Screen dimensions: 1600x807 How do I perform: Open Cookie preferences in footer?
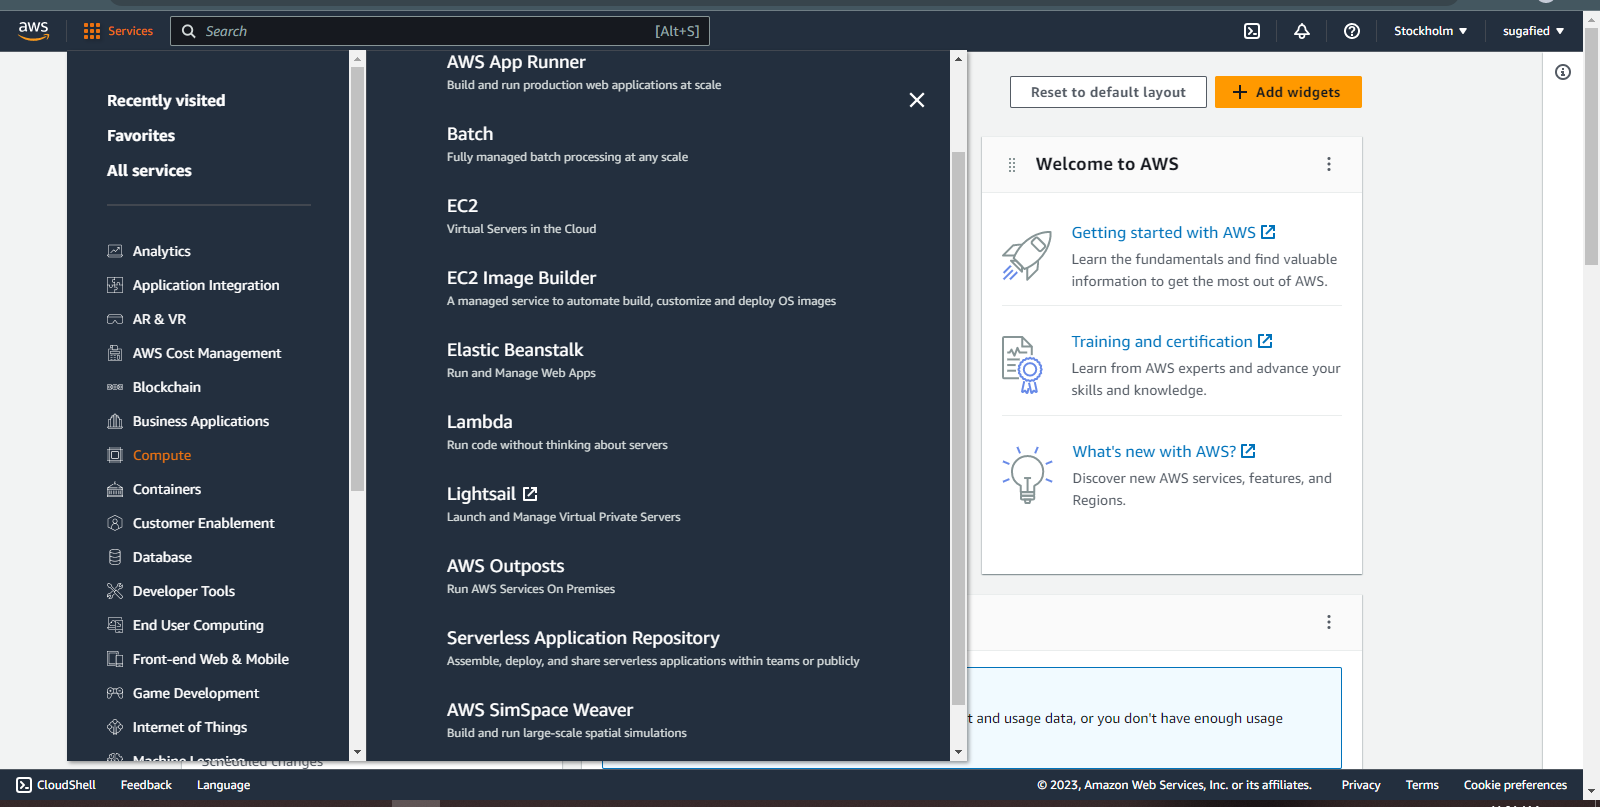click(1515, 785)
